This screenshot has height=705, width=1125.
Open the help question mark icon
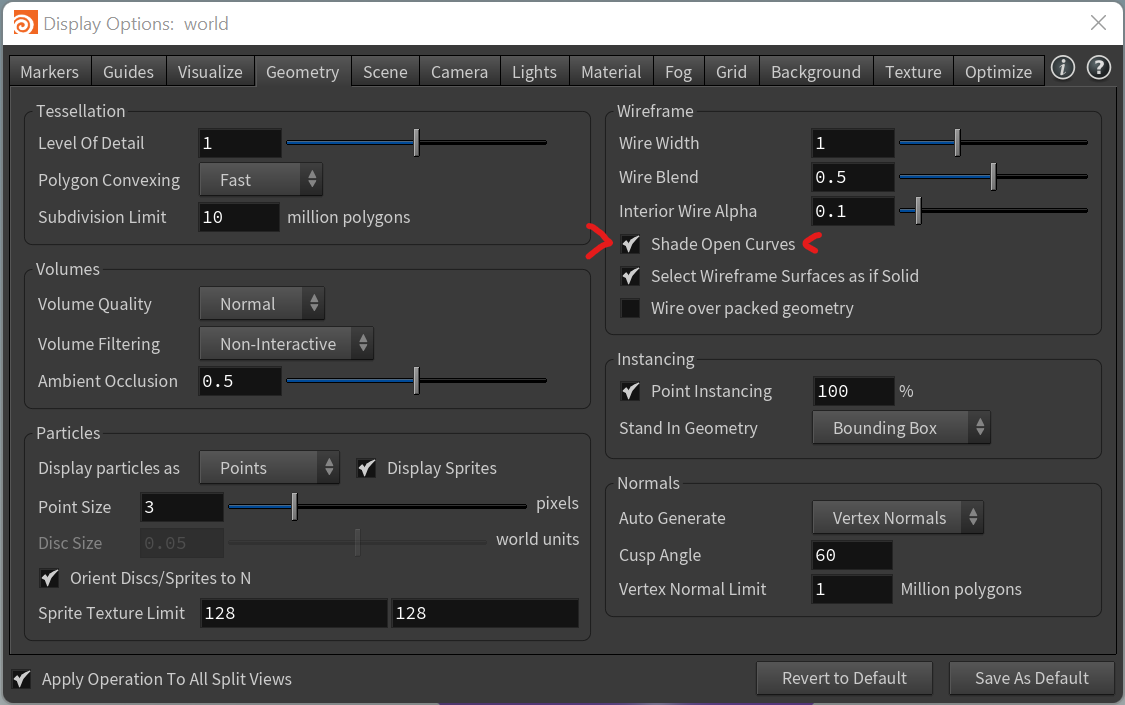tap(1098, 68)
